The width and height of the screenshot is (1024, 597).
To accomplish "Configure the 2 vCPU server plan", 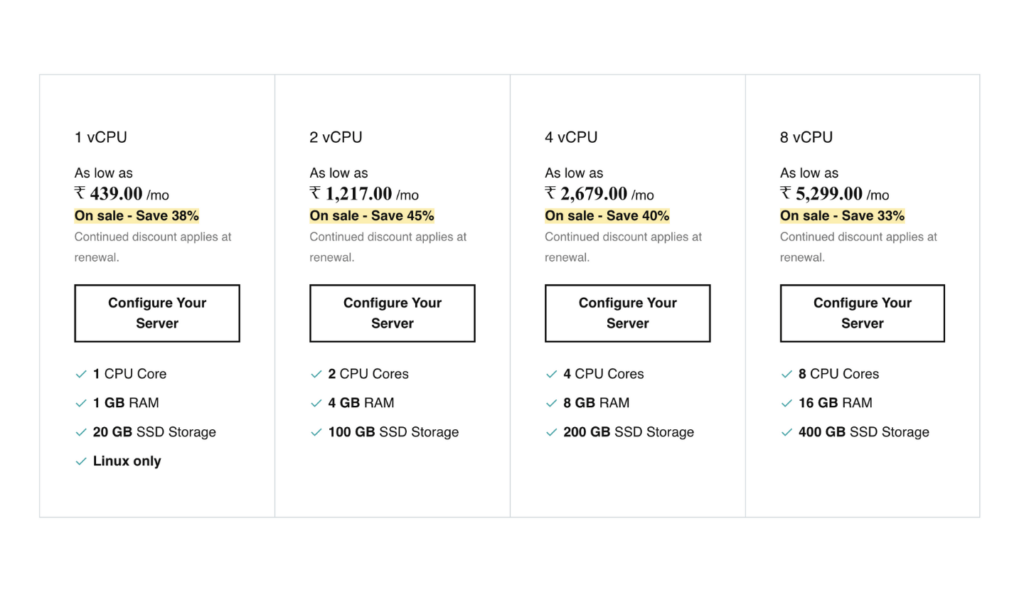I will pyautogui.click(x=391, y=313).
